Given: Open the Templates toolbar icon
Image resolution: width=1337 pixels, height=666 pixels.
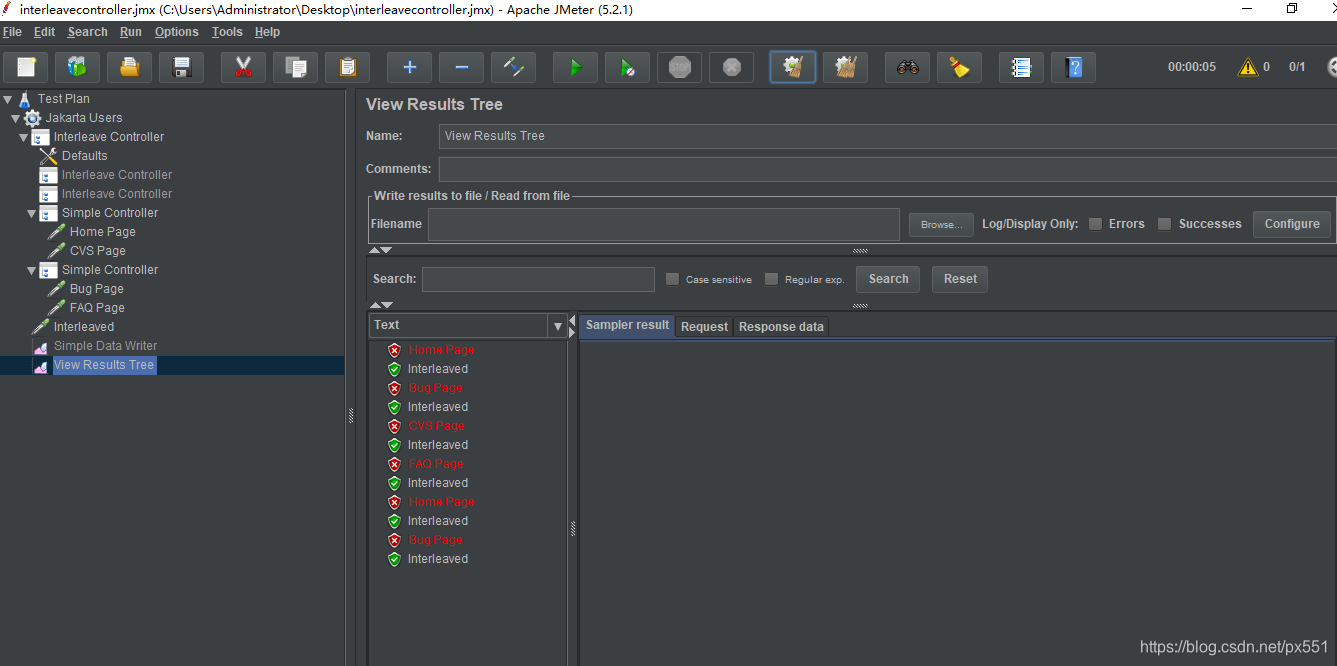Looking at the screenshot, I should coord(77,67).
